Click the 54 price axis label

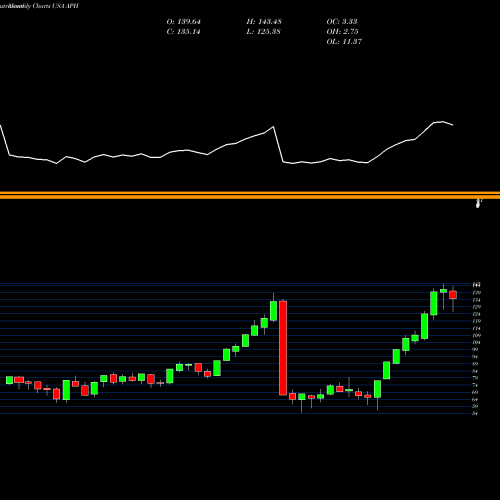pyautogui.click(x=475, y=413)
